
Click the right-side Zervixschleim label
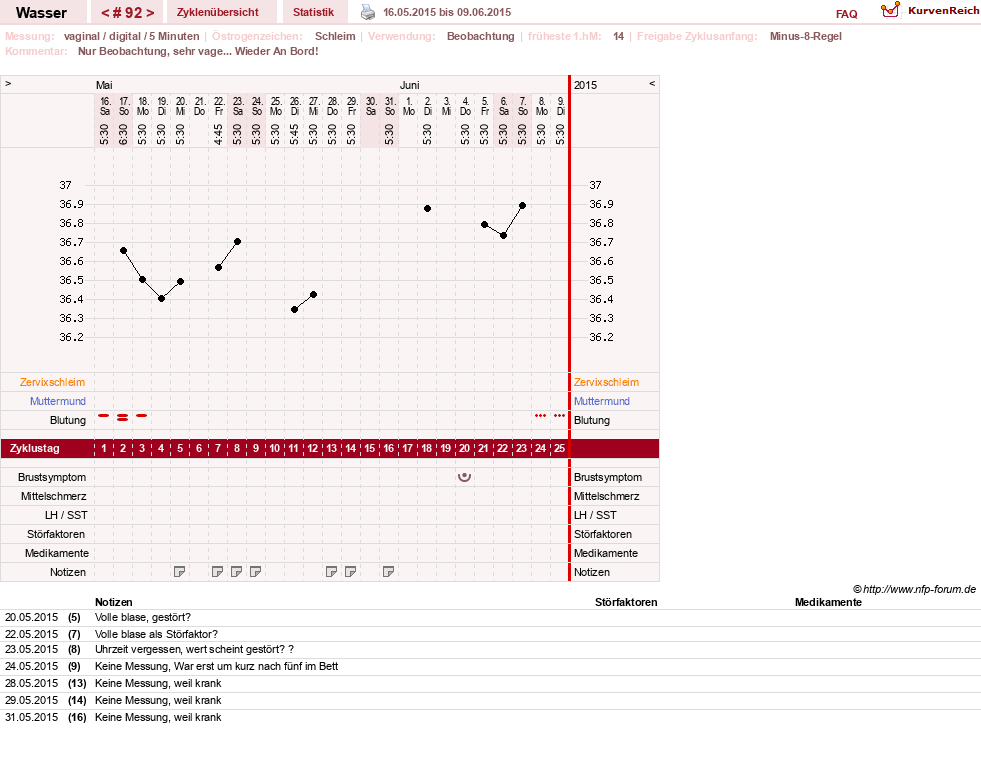[606, 382]
